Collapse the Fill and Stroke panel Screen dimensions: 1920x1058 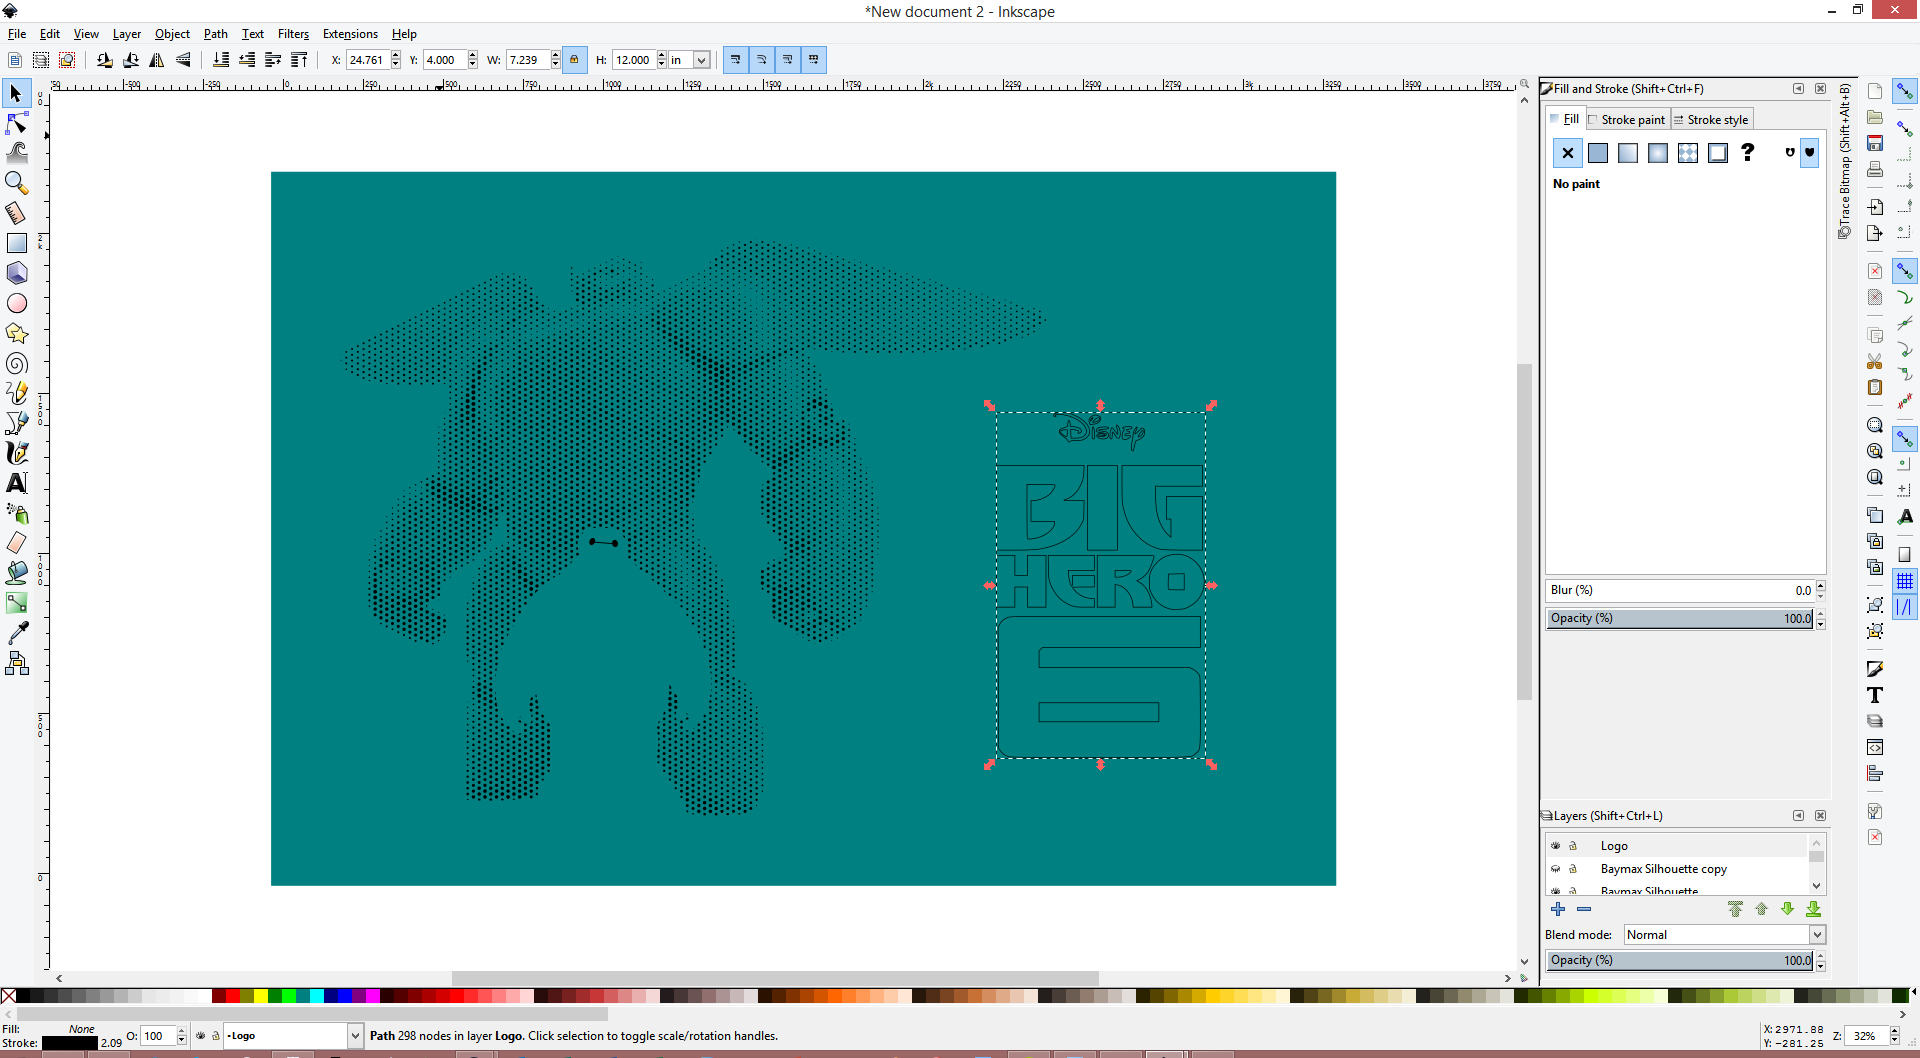click(1799, 89)
